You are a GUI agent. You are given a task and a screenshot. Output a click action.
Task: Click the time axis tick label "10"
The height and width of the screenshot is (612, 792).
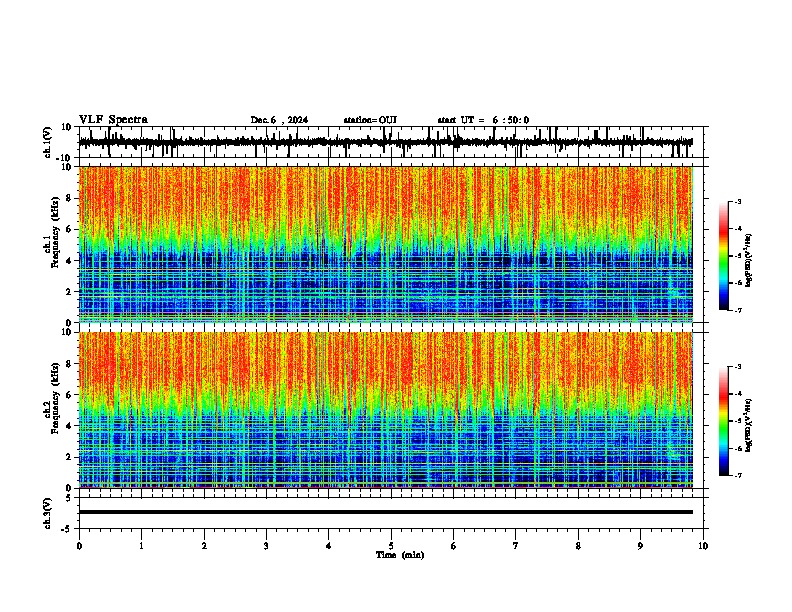click(x=703, y=546)
